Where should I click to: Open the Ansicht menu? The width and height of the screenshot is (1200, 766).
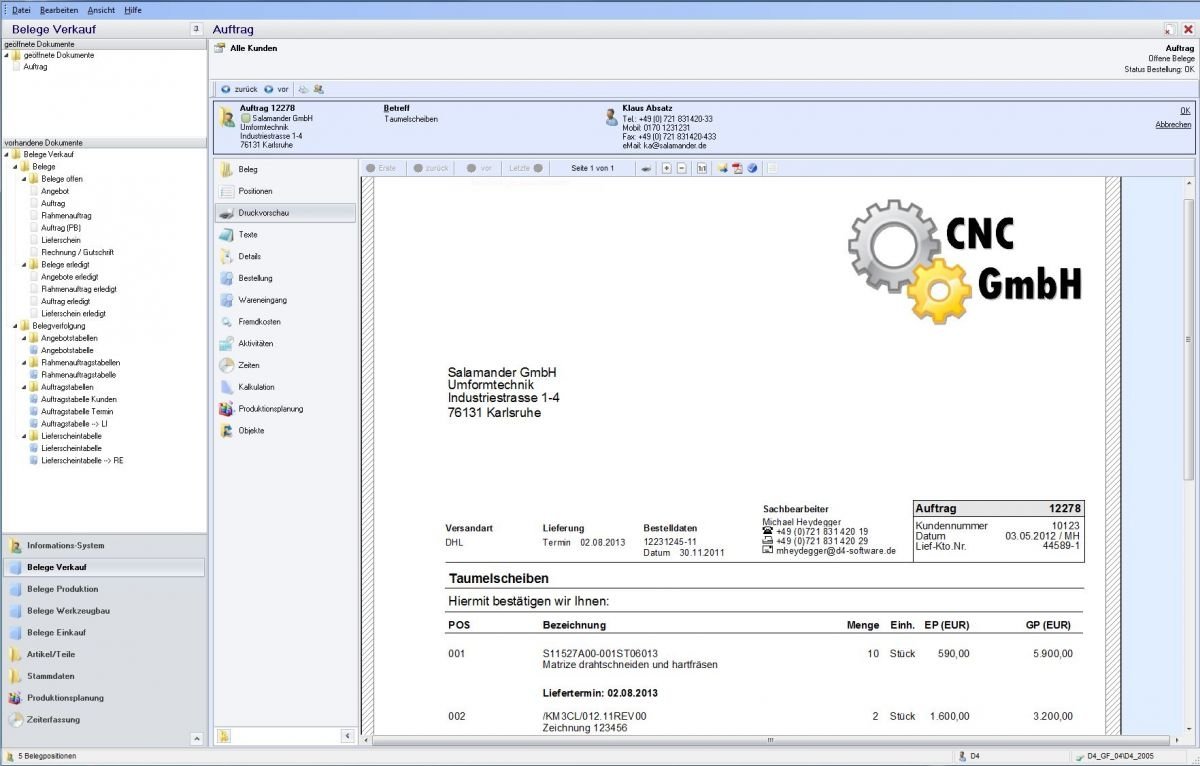pos(101,10)
